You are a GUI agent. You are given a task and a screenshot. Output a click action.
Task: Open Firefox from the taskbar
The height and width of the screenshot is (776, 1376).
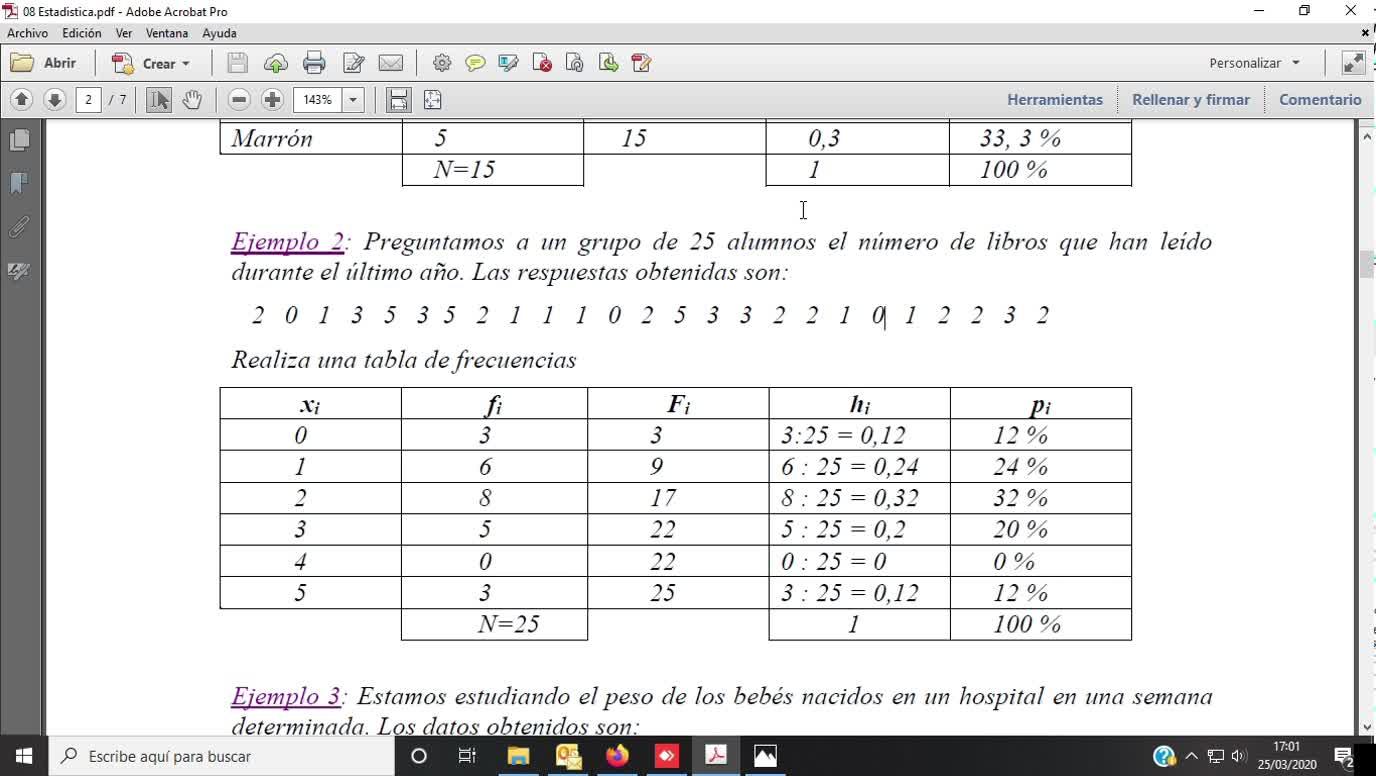pyautogui.click(x=617, y=756)
